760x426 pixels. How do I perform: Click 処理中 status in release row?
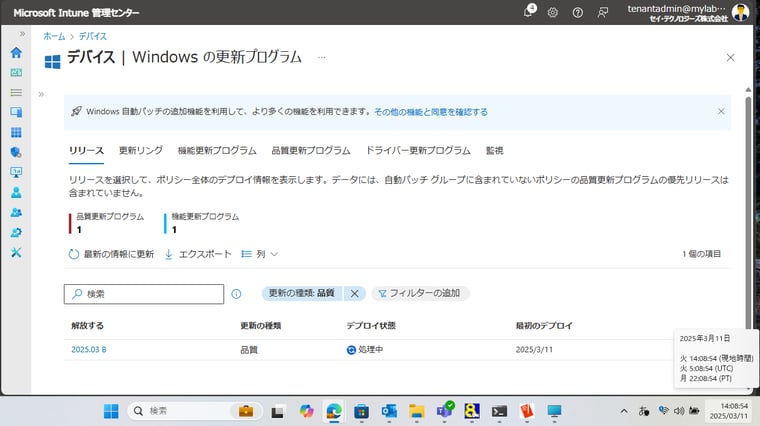click(365, 349)
